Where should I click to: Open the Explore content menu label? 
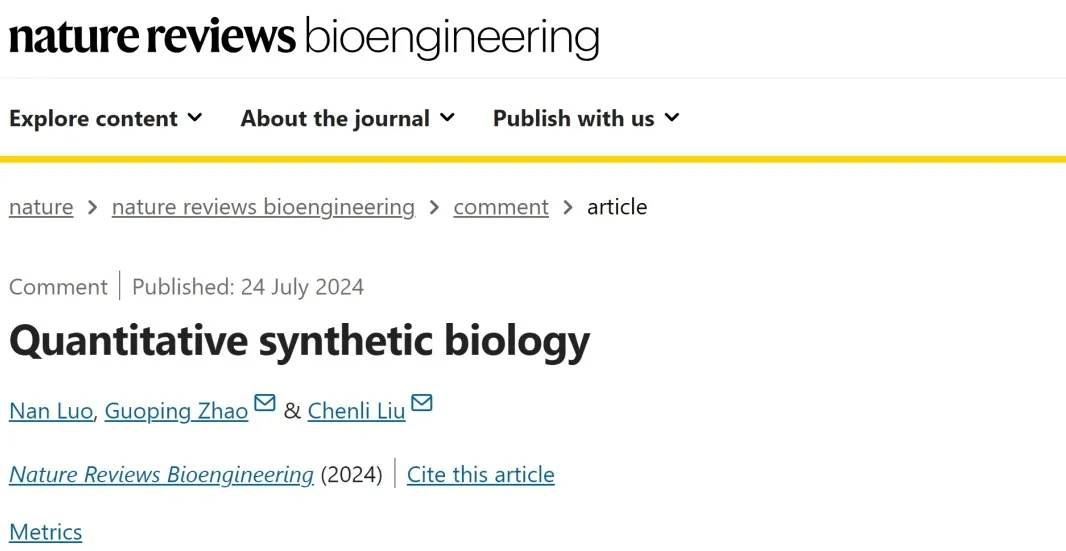[93, 118]
